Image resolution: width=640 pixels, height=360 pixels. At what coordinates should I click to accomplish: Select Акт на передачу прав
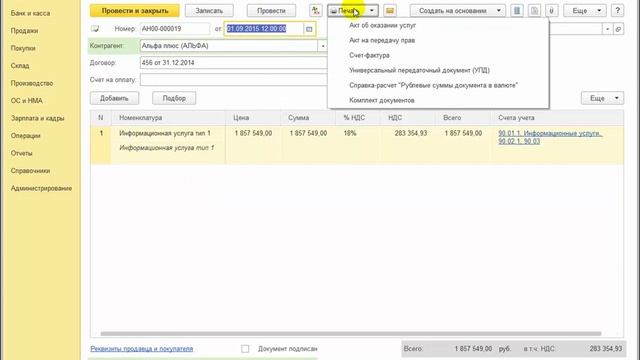[x=382, y=40]
